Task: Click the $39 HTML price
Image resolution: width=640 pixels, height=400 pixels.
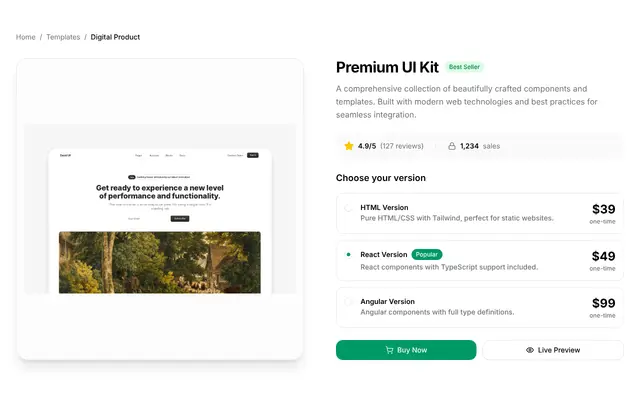Action: [x=604, y=209]
